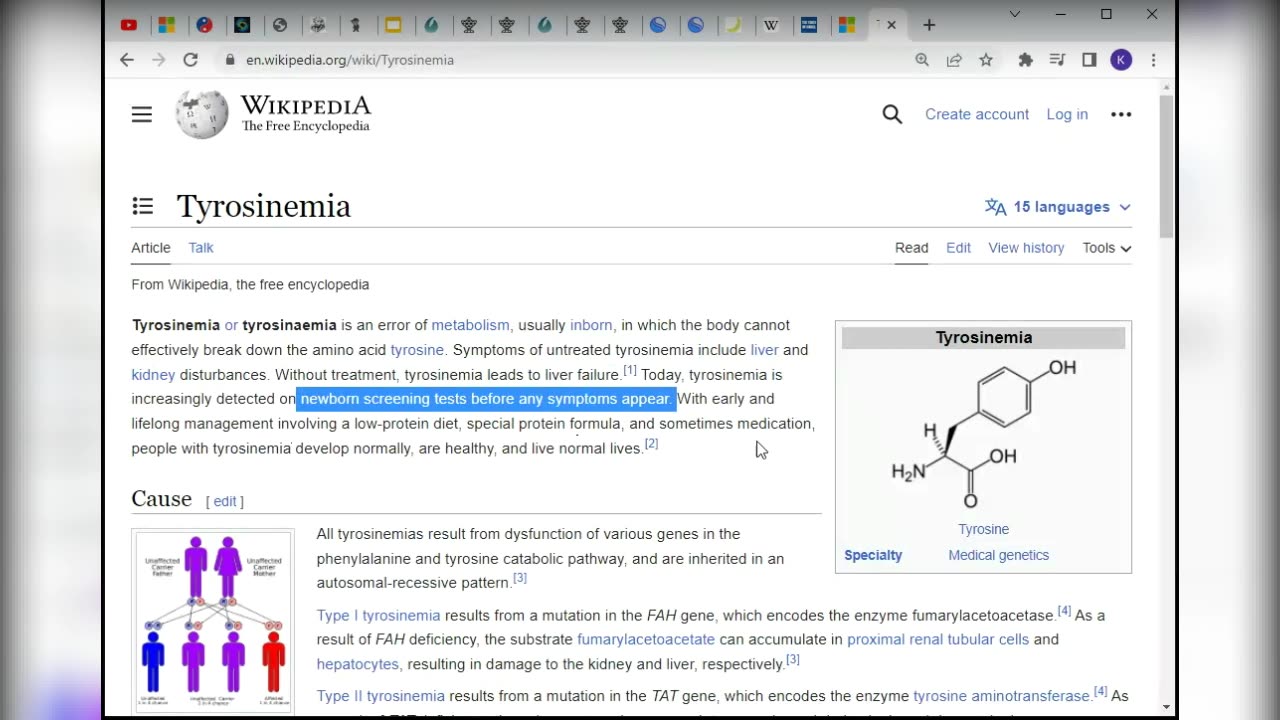The width and height of the screenshot is (1280, 720).
Task: Open the Chrome profile avatar K
Action: pos(1121,60)
